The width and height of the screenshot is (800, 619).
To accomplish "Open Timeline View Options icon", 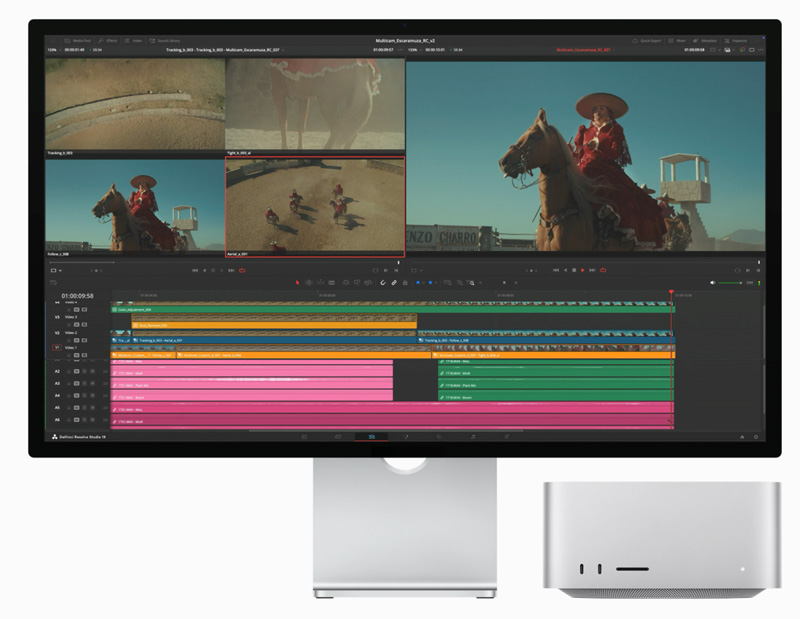I will pos(52,283).
